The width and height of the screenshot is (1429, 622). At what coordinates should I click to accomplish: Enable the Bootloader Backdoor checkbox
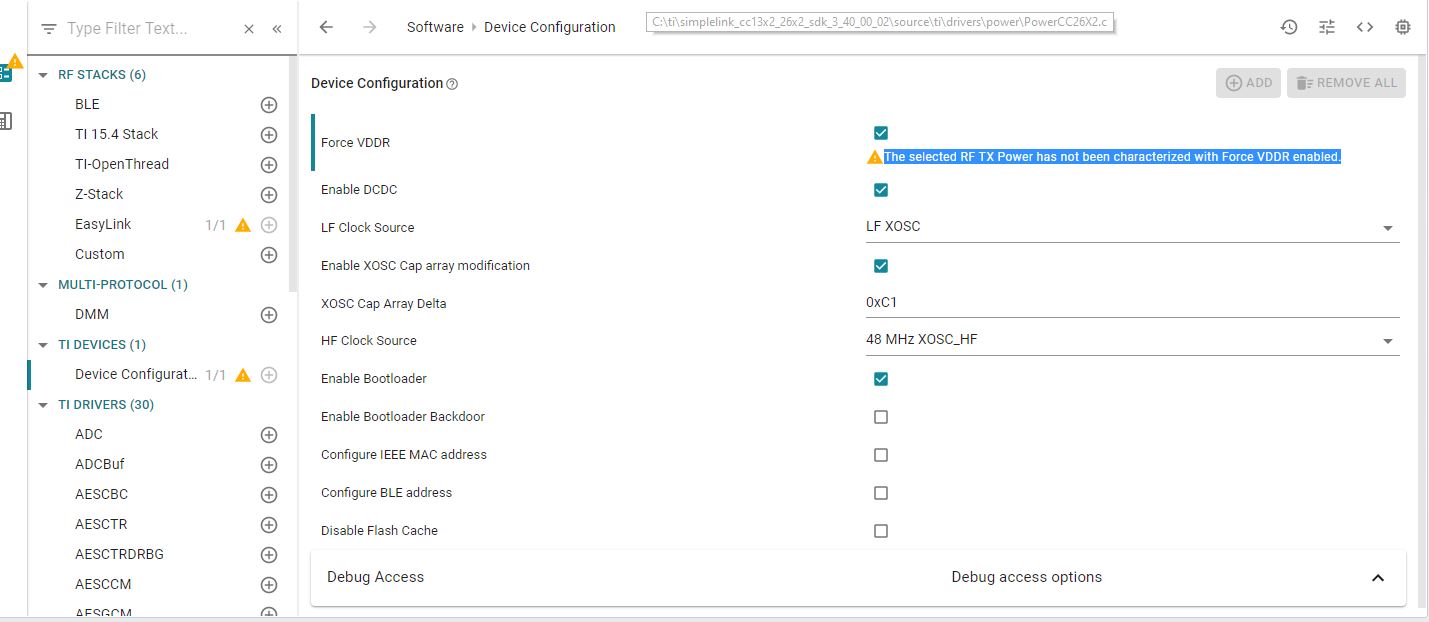881,417
